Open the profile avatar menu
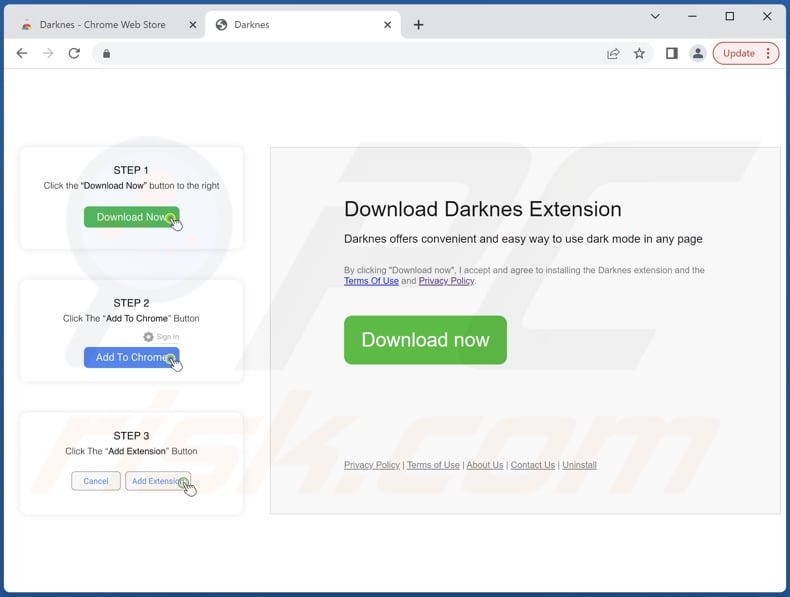 click(698, 53)
